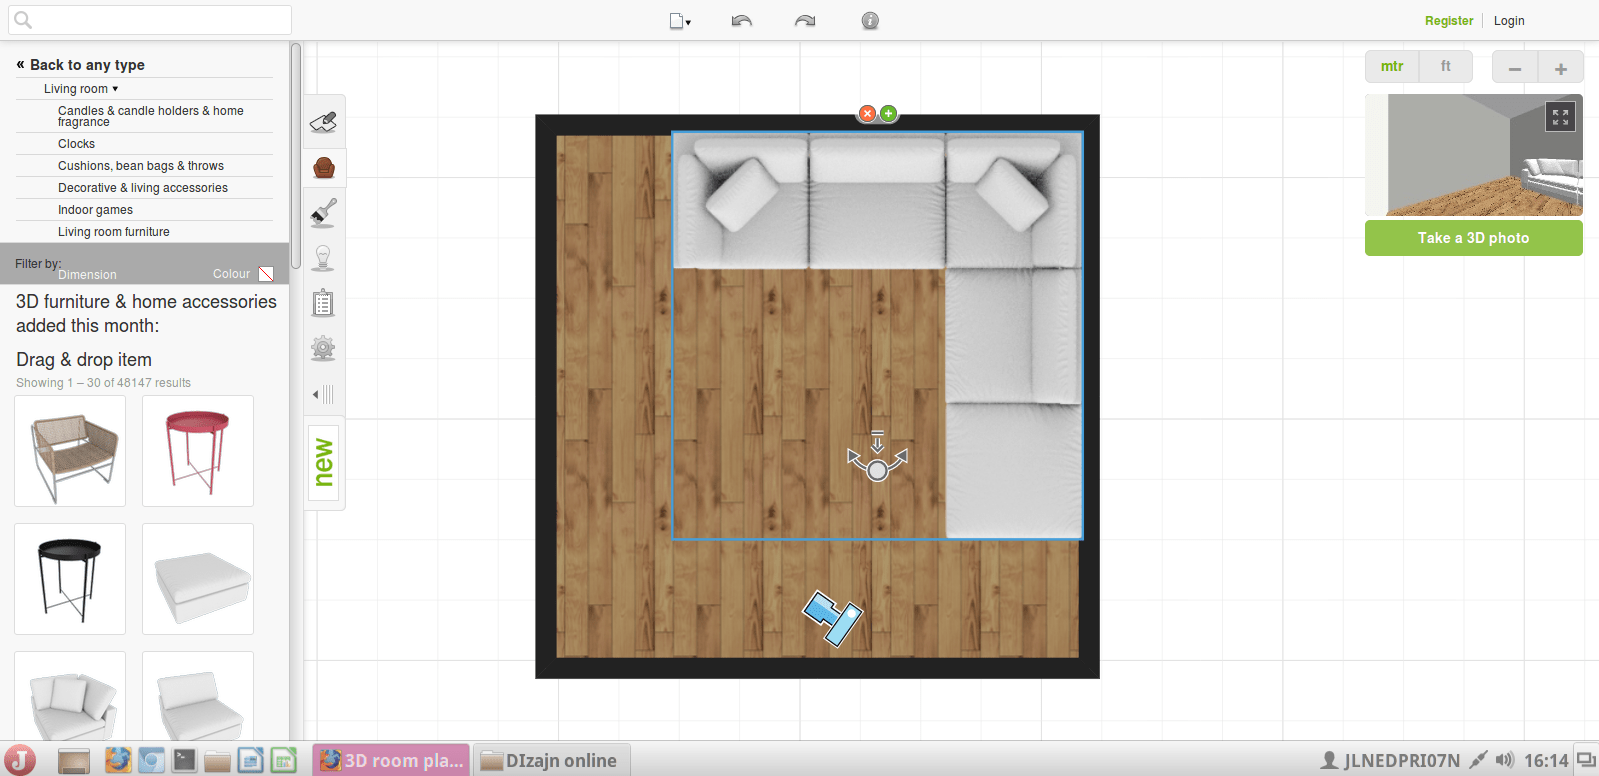This screenshot has width=1599, height=776.
Task: Remove sofa with the red delete icon
Action: click(x=867, y=114)
